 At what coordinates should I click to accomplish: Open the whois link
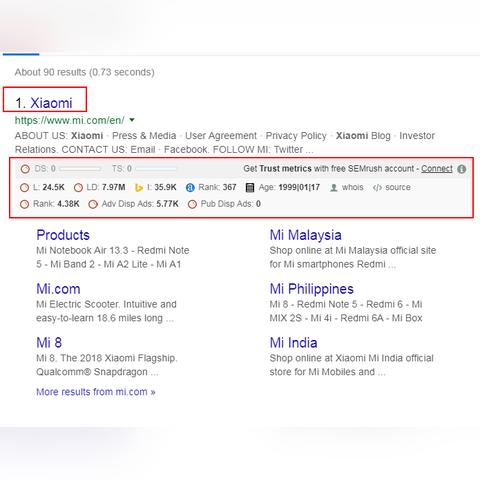point(352,187)
